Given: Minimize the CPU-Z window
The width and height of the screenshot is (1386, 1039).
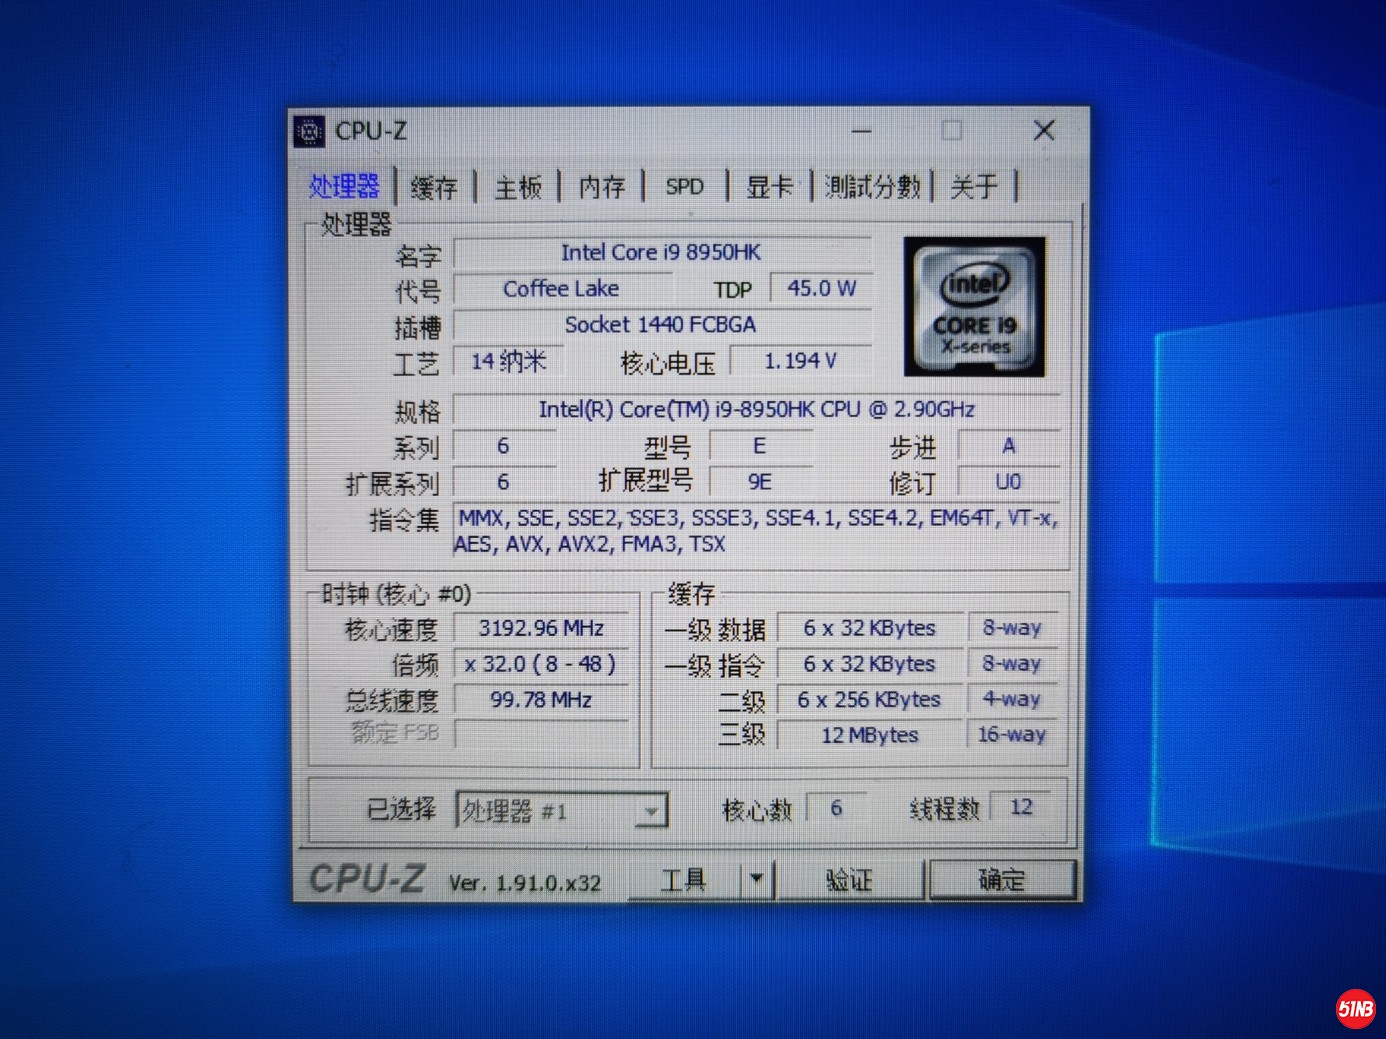Looking at the screenshot, I should click(x=862, y=131).
